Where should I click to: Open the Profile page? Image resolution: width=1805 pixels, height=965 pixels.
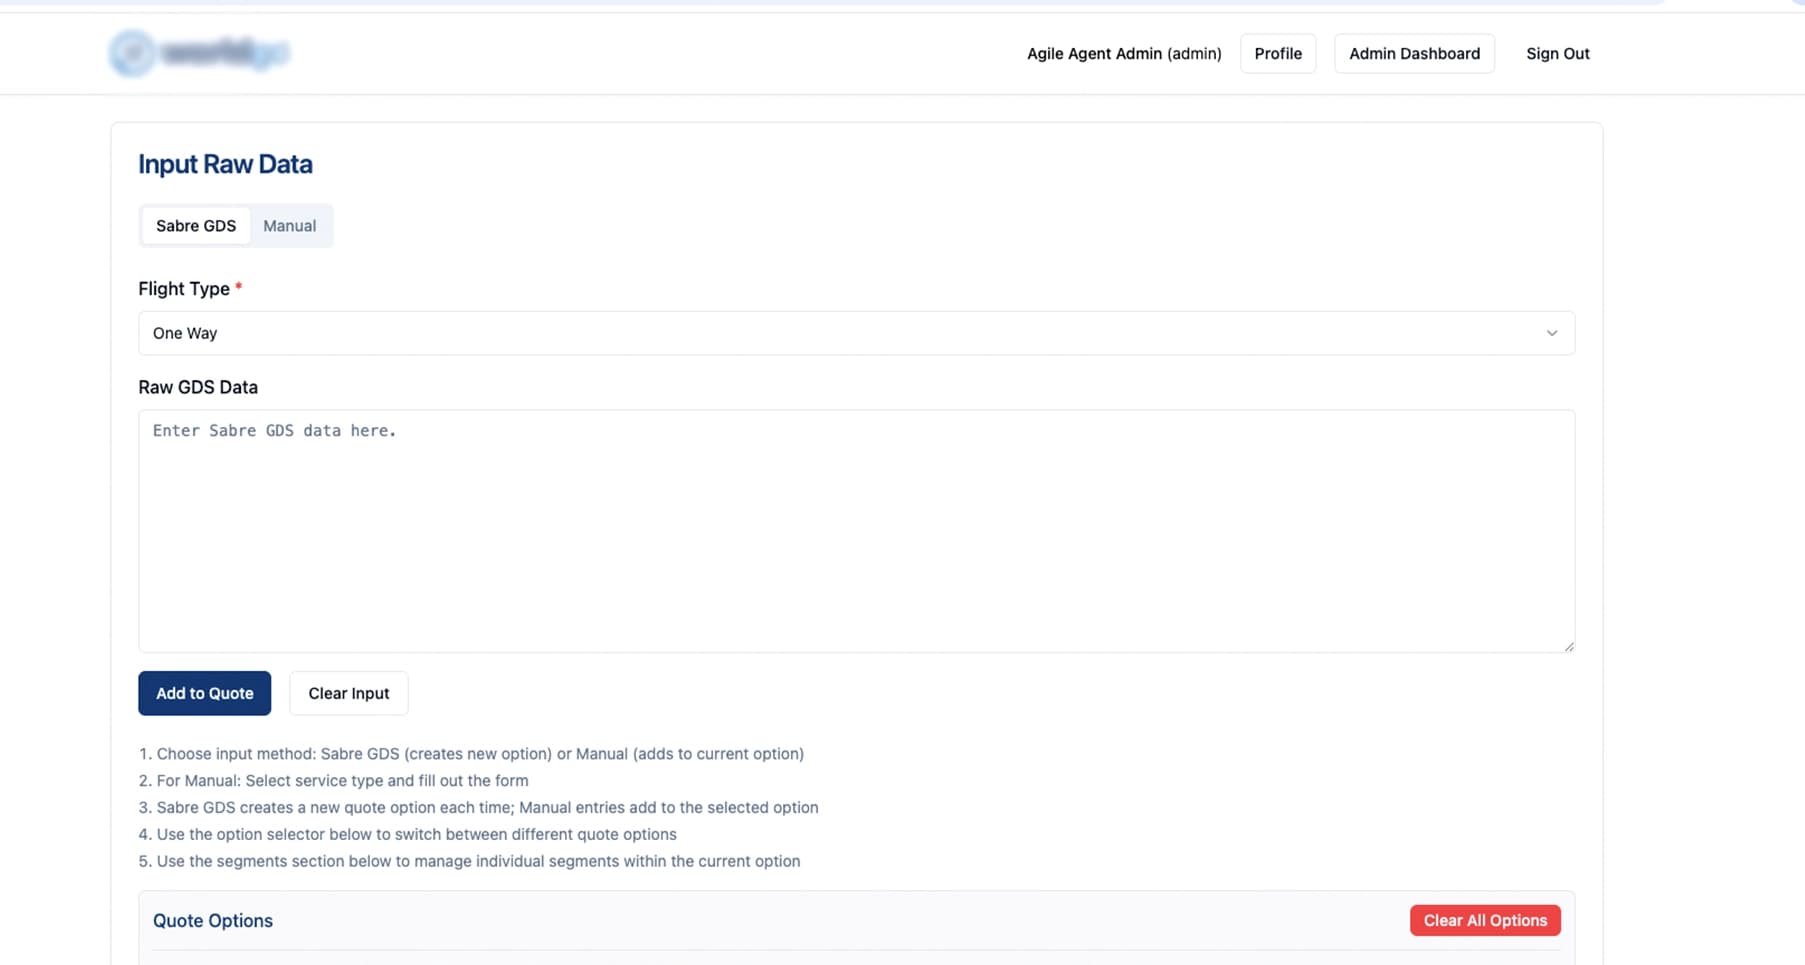pos(1277,54)
